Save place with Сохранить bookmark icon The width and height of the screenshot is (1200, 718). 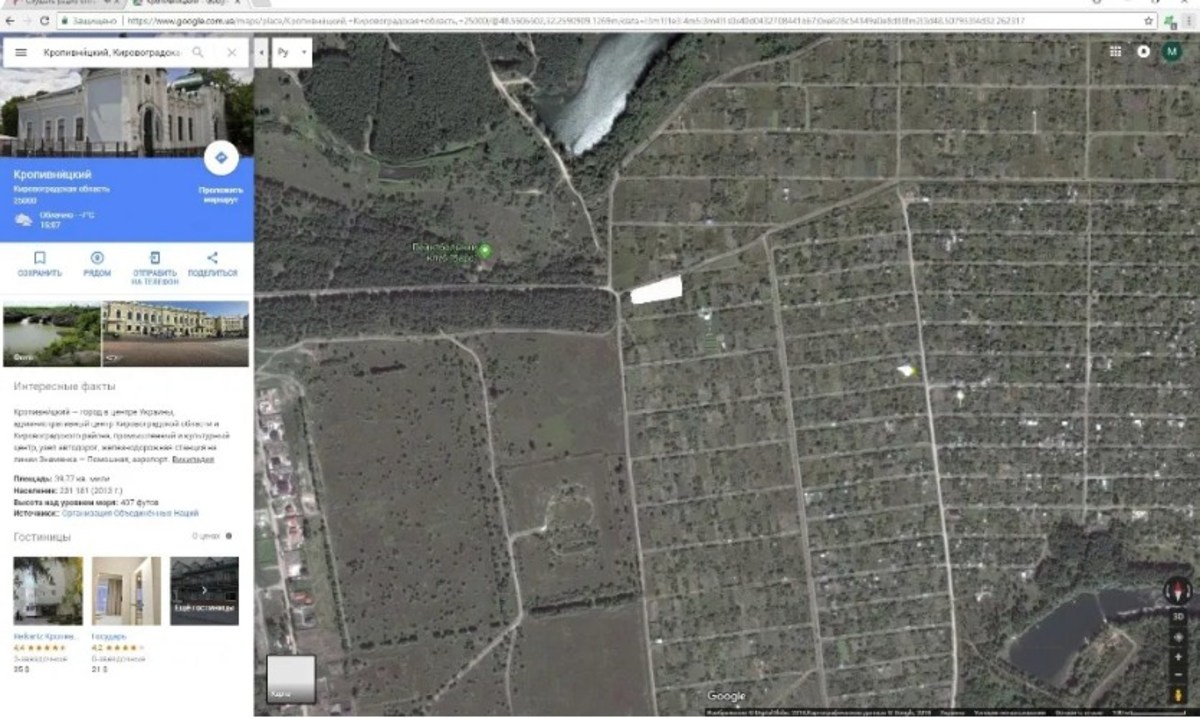pos(40,258)
